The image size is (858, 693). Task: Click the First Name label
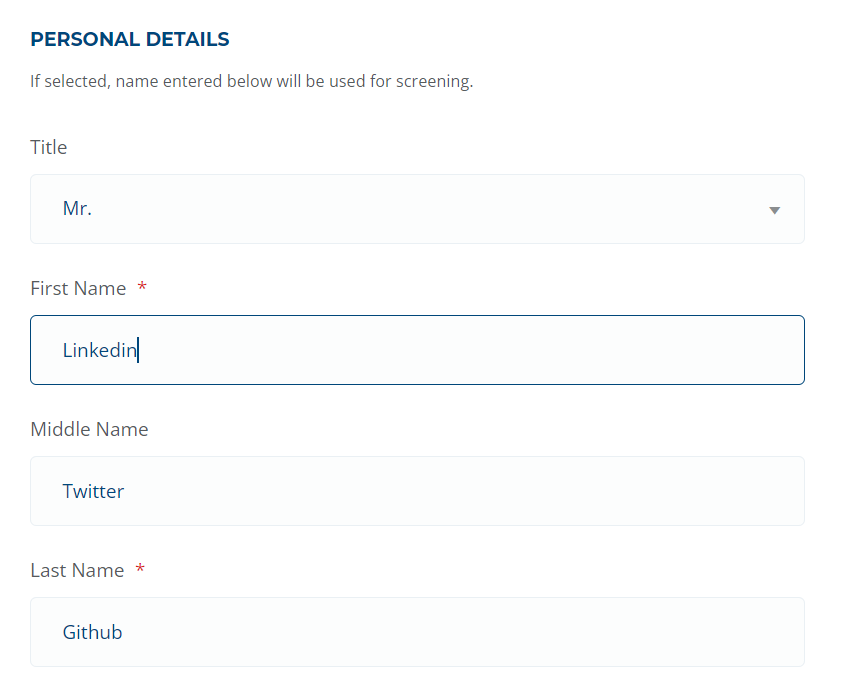coord(78,288)
